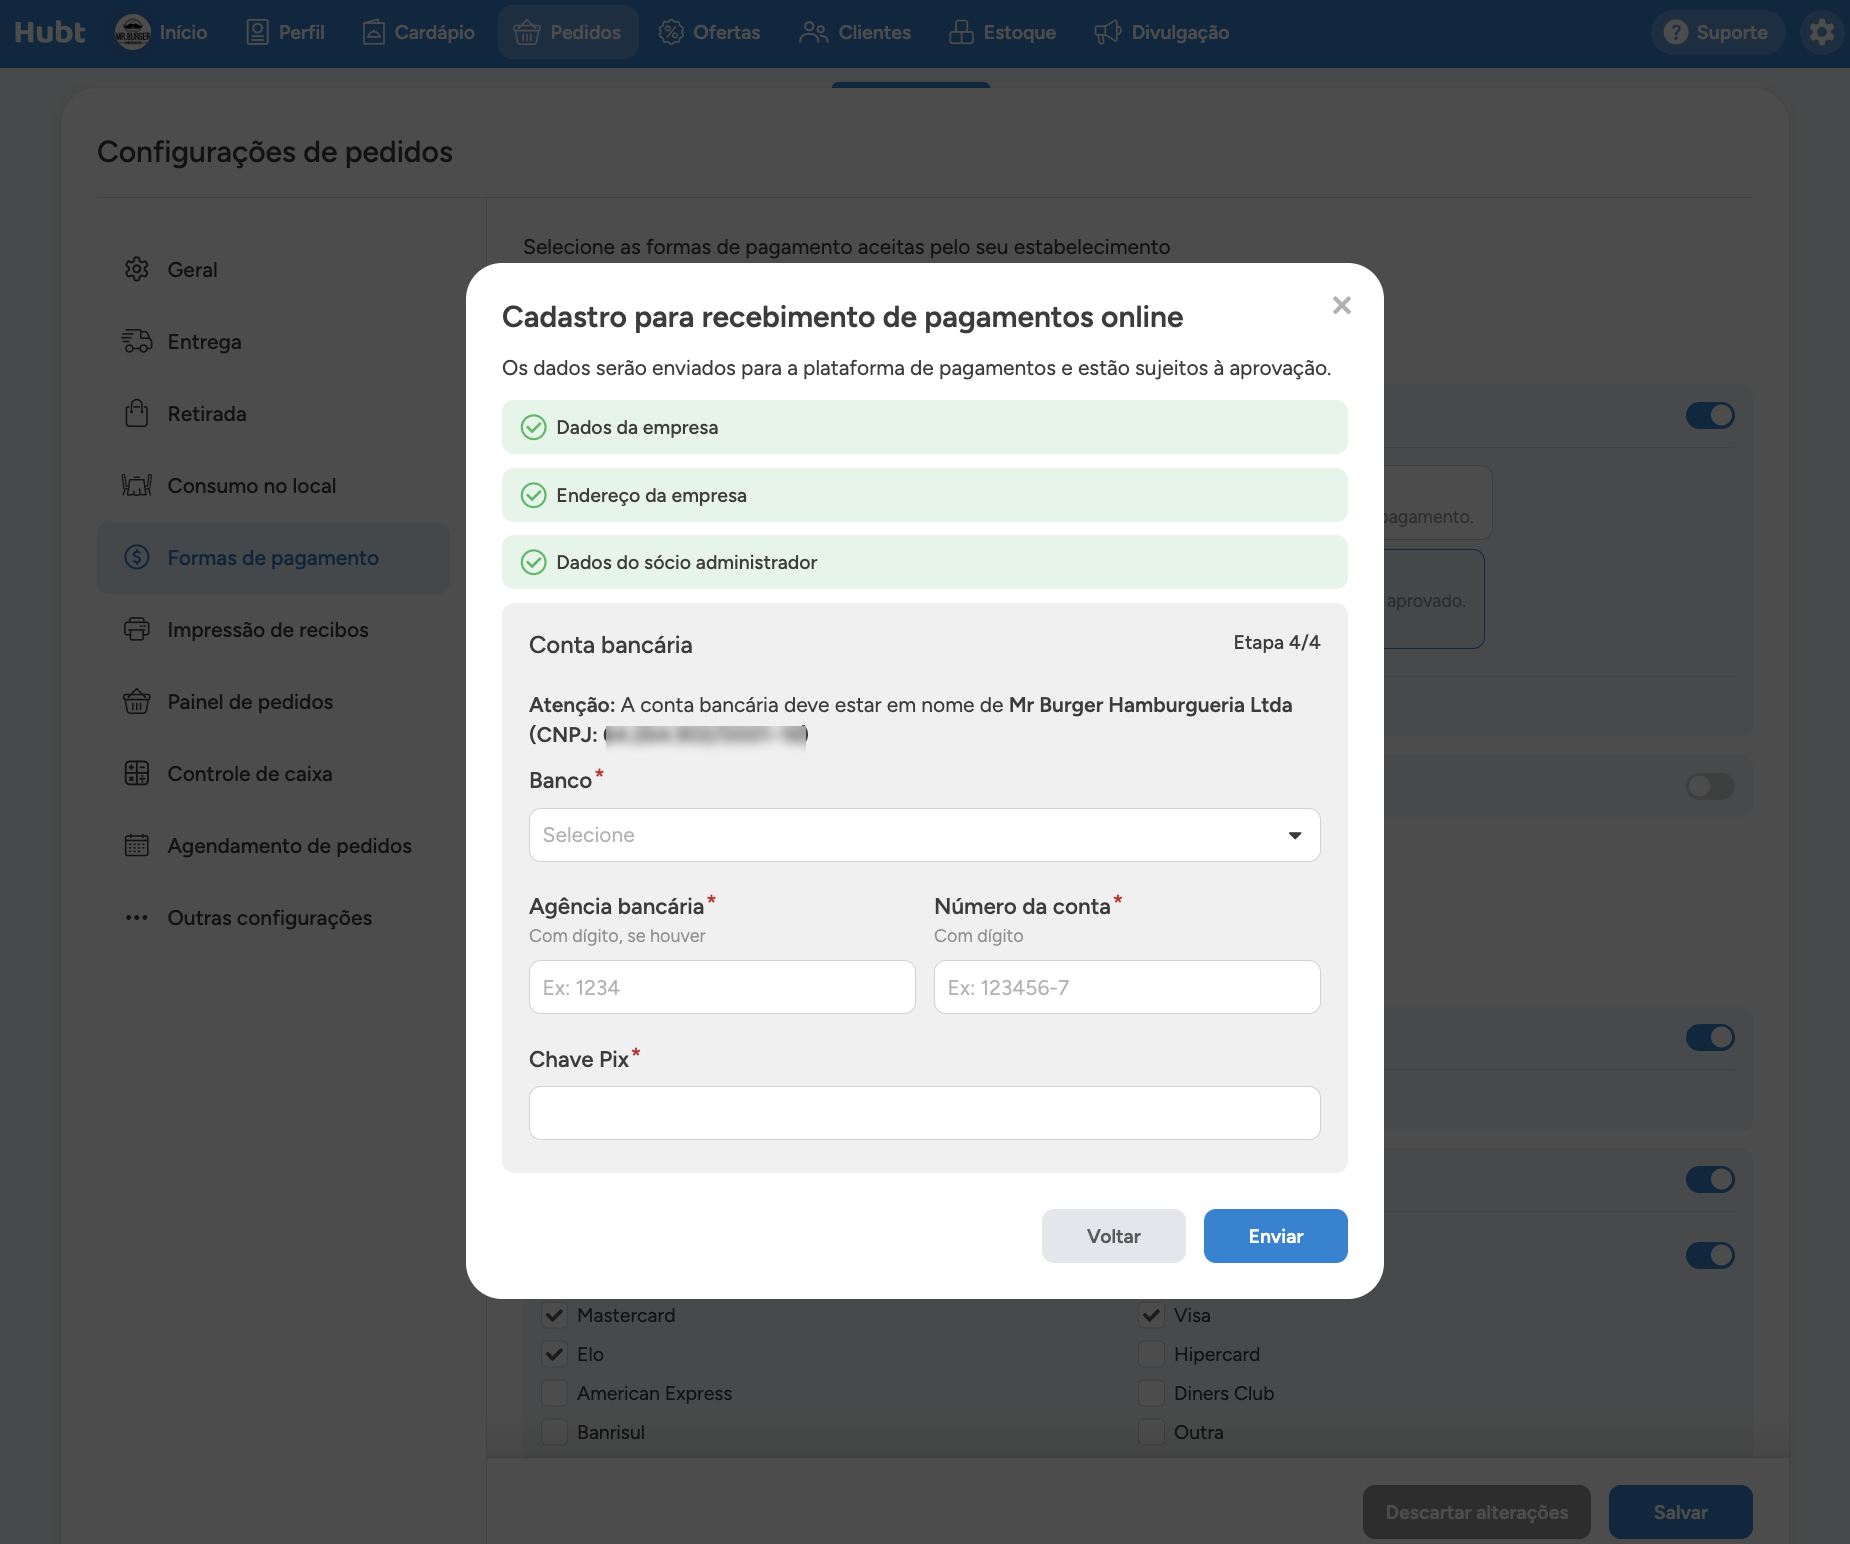Viewport: 1850px width, 1544px height.
Task: Expand the Dados da empresa step
Action: 924,427
